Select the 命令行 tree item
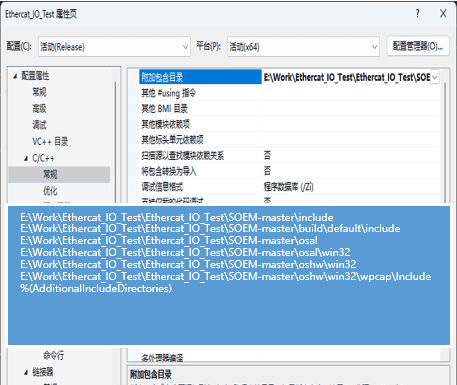This screenshot has height=385, width=457. [53, 355]
